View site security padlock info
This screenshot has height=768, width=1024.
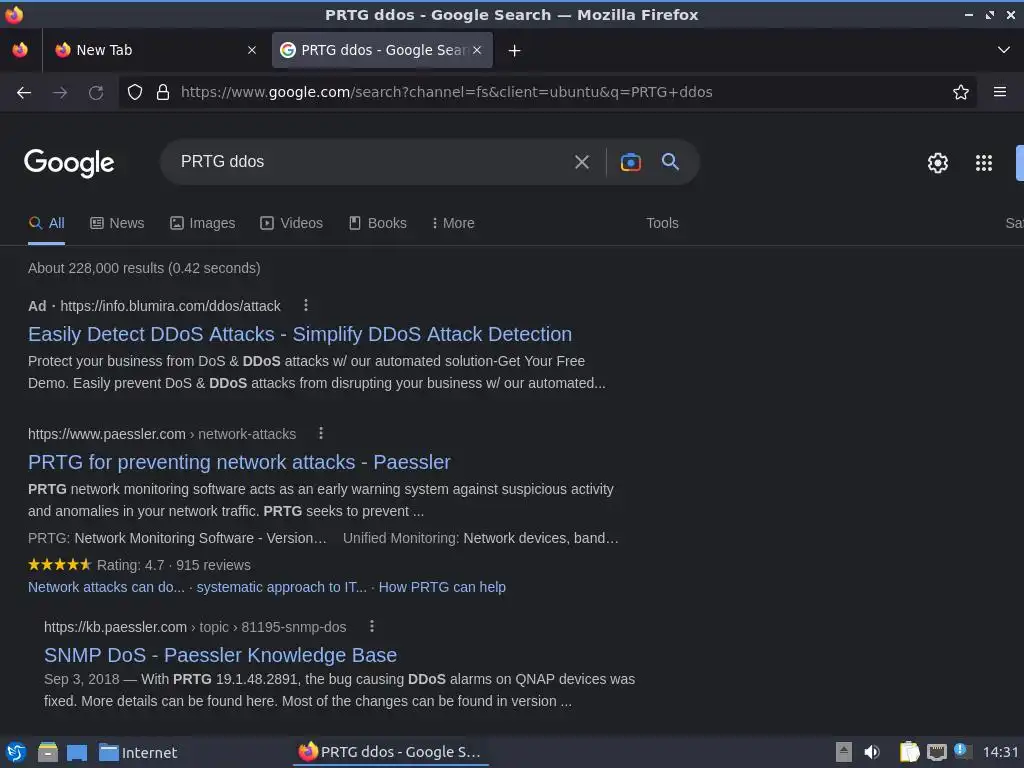[163, 92]
